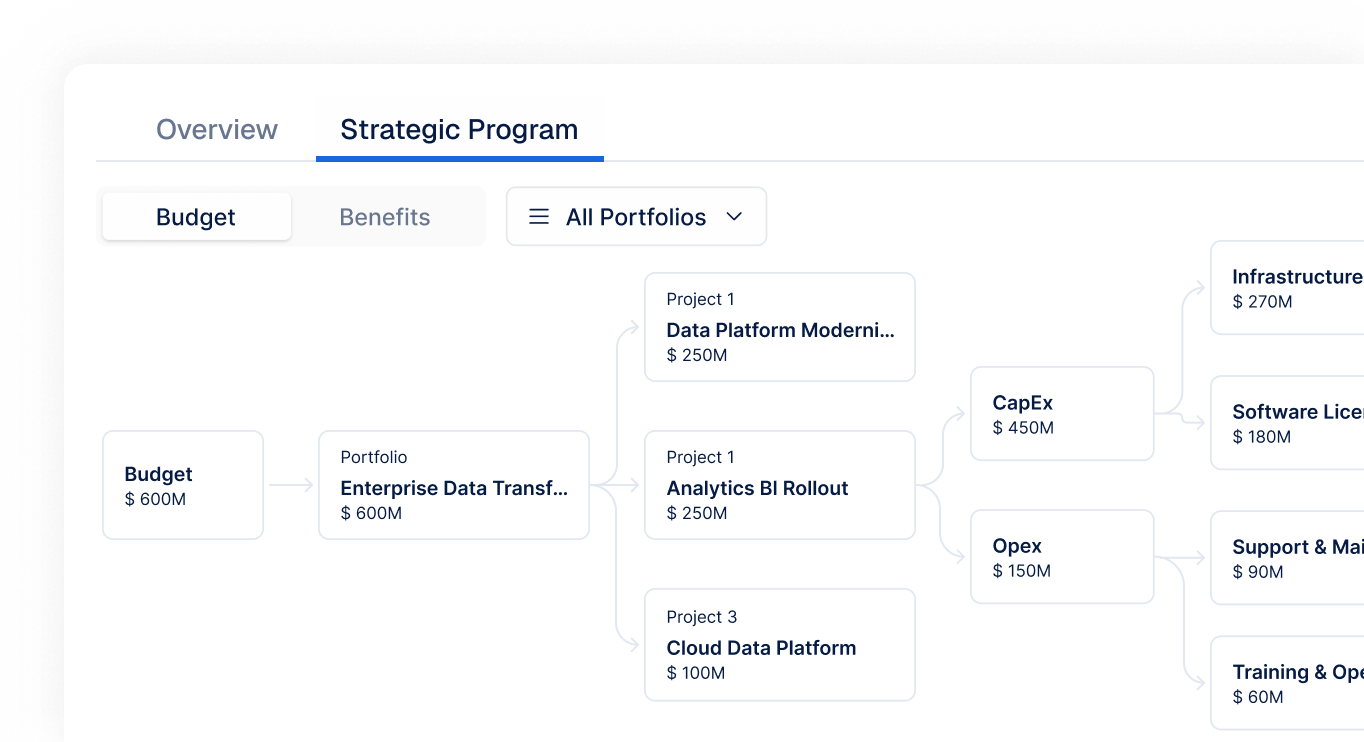Open the Cloud Data Platform project card

pyautogui.click(x=780, y=645)
